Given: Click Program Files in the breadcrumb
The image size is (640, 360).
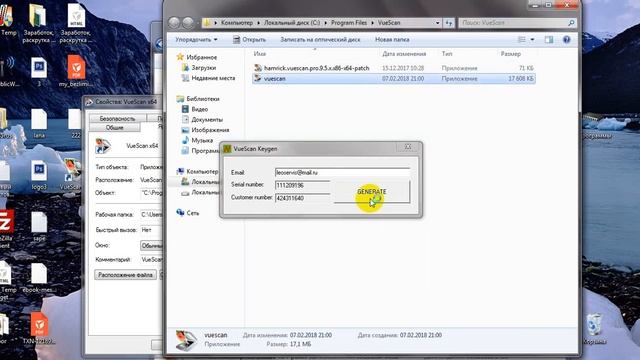Looking at the screenshot, I should tap(349, 23).
